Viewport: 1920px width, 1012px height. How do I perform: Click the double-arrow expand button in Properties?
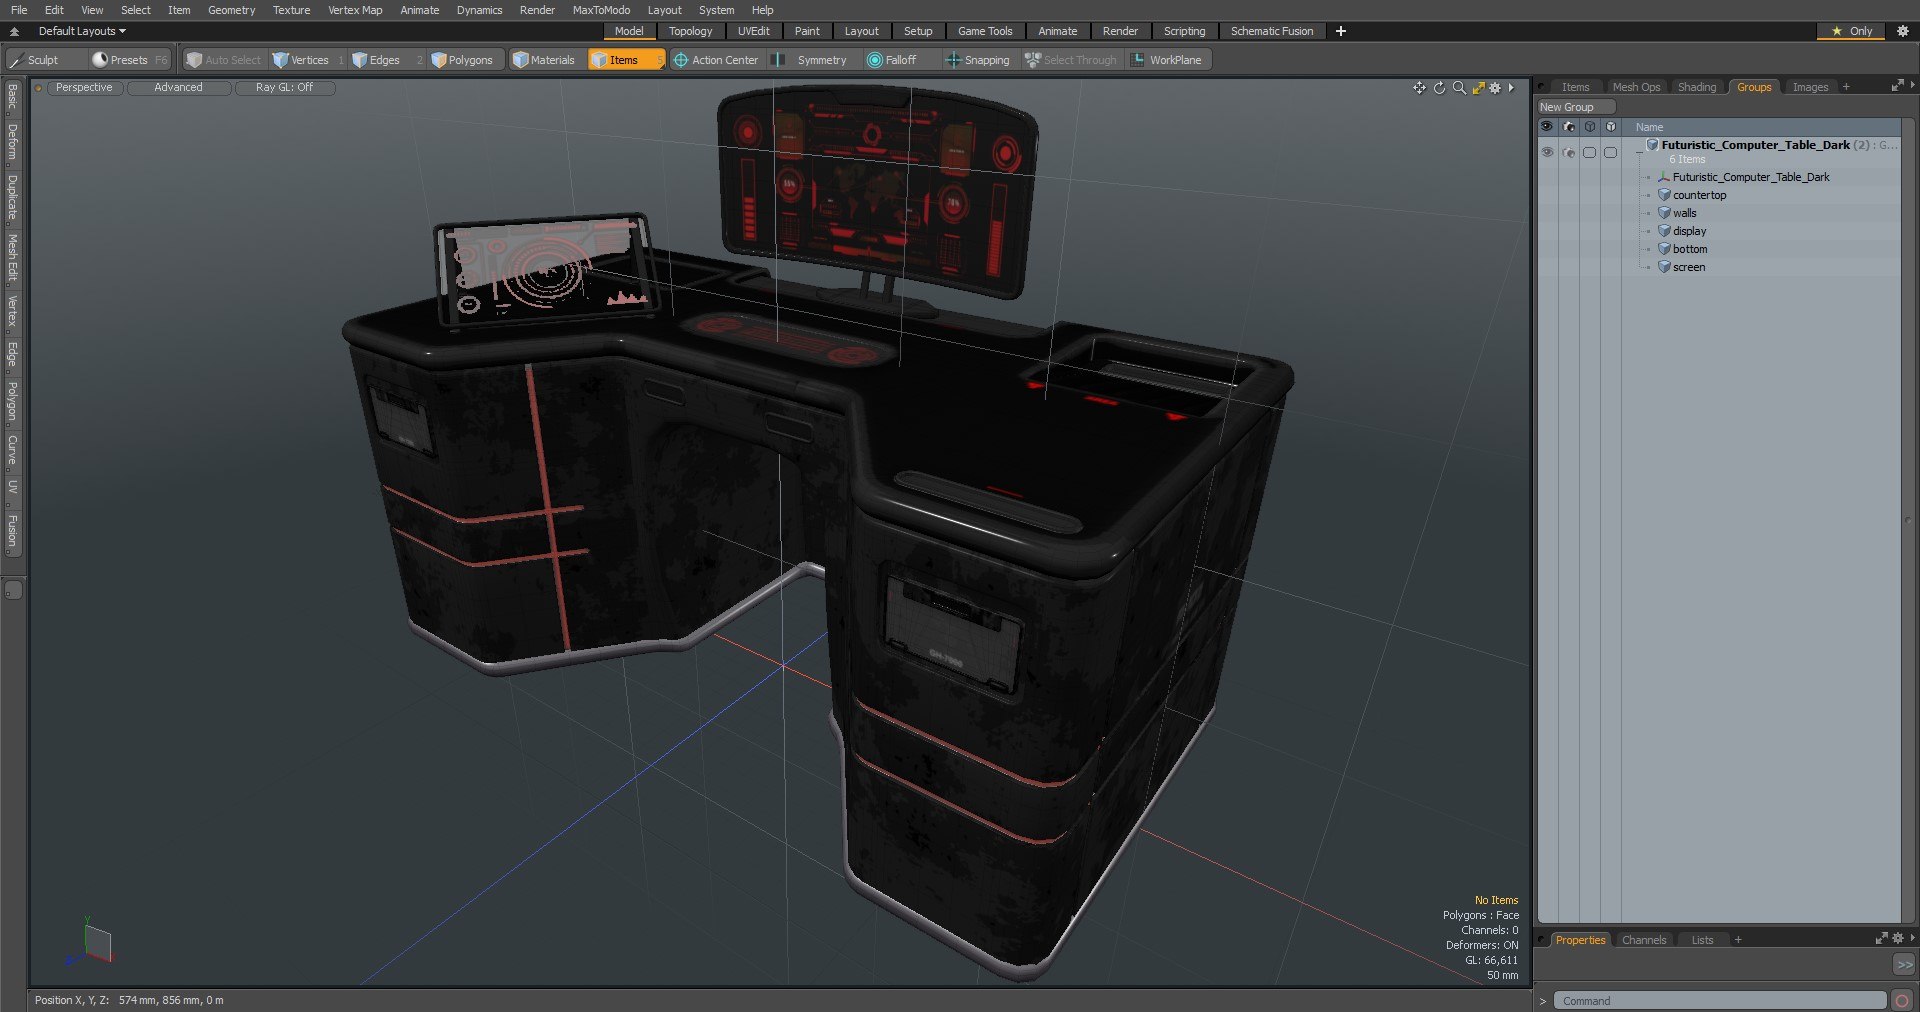(1904, 965)
